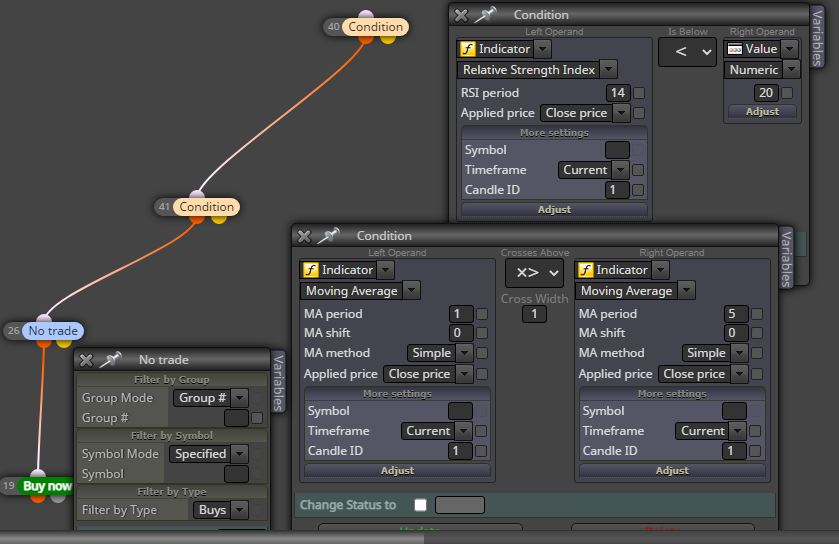The width and height of the screenshot is (839, 544).
Task: Toggle checkbox beside numeric value 20
Action: tap(787, 93)
